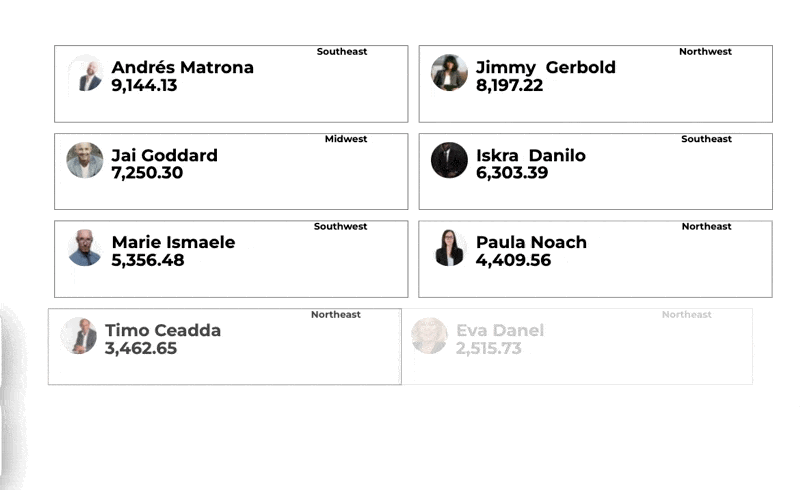
Task: Click Jimmy Gerbold's profile photo
Action: pyautogui.click(x=449, y=73)
